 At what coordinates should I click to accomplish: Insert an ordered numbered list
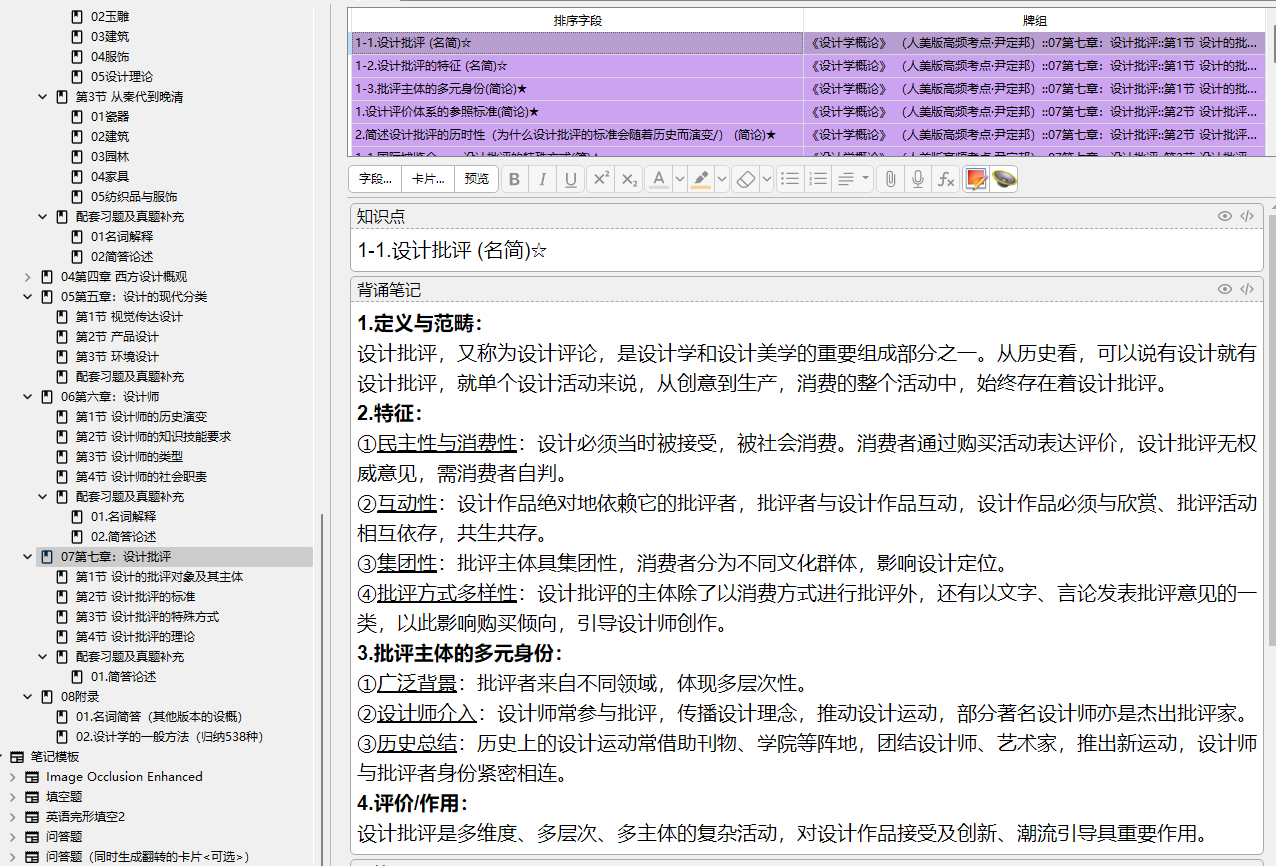point(818,179)
